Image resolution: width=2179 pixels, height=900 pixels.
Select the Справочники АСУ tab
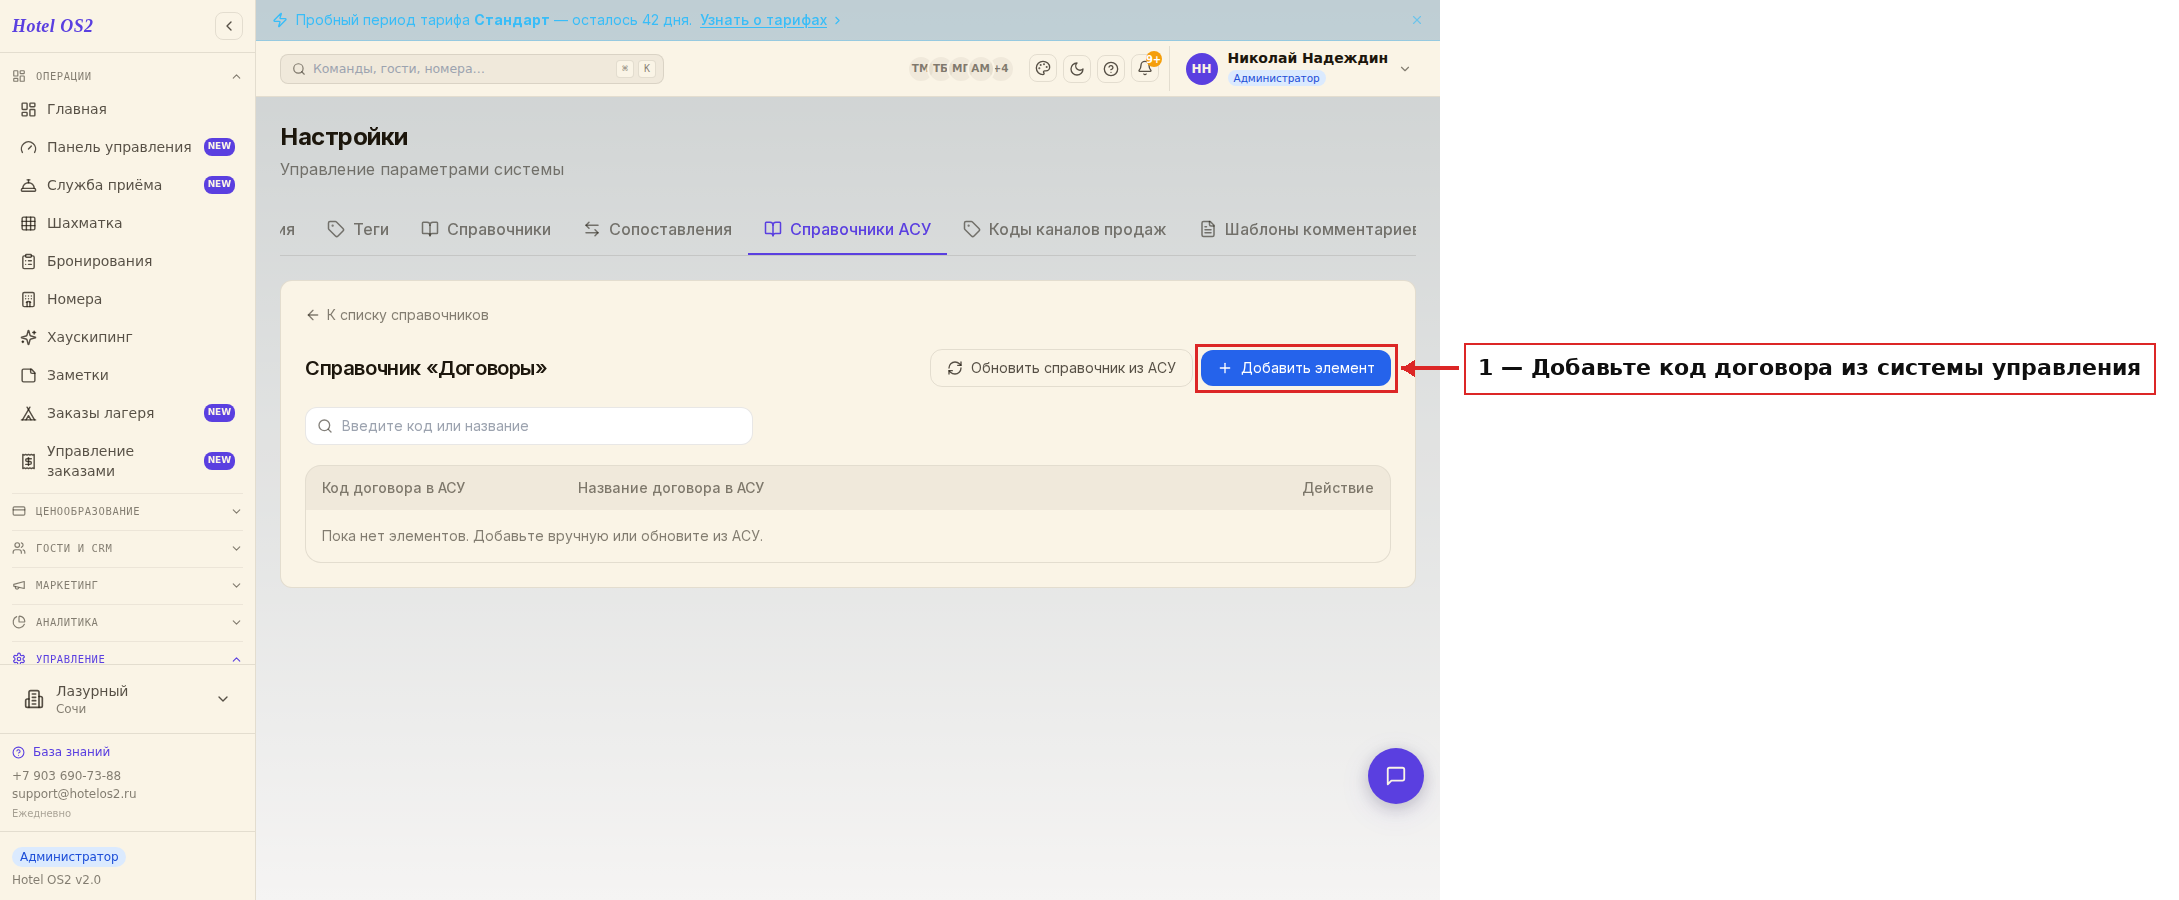coord(847,229)
